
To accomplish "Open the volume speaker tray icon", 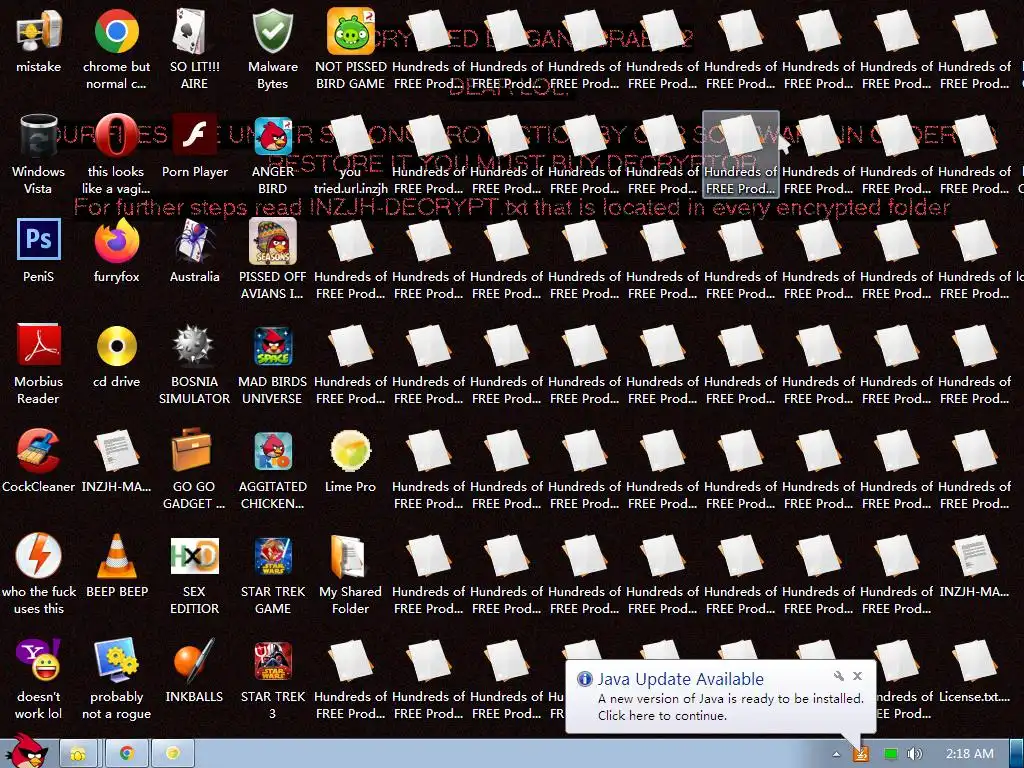I will click(x=914, y=754).
